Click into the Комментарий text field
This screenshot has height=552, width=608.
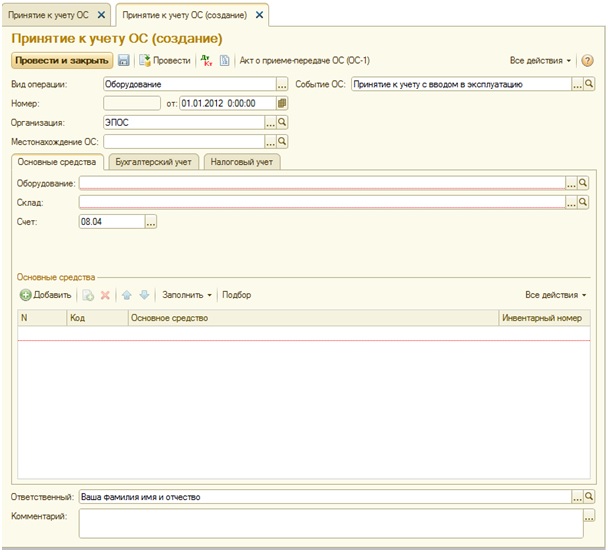click(x=325, y=523)
